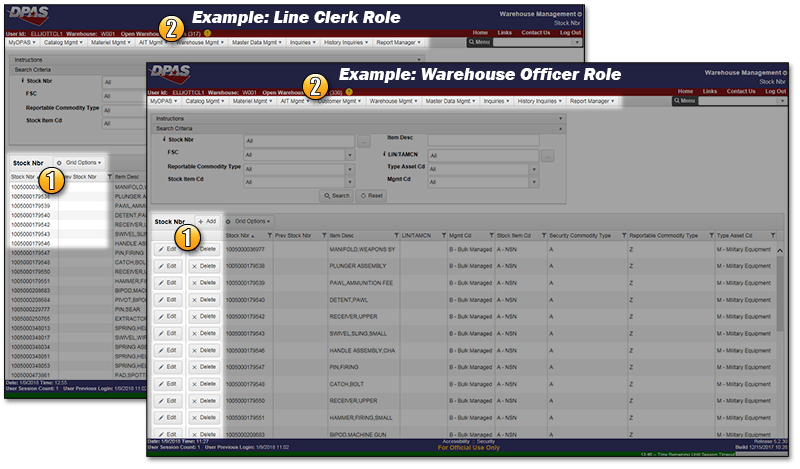
Task: Collapse Search Criteria panel in Warehouse Officer window
Action: 560,129
